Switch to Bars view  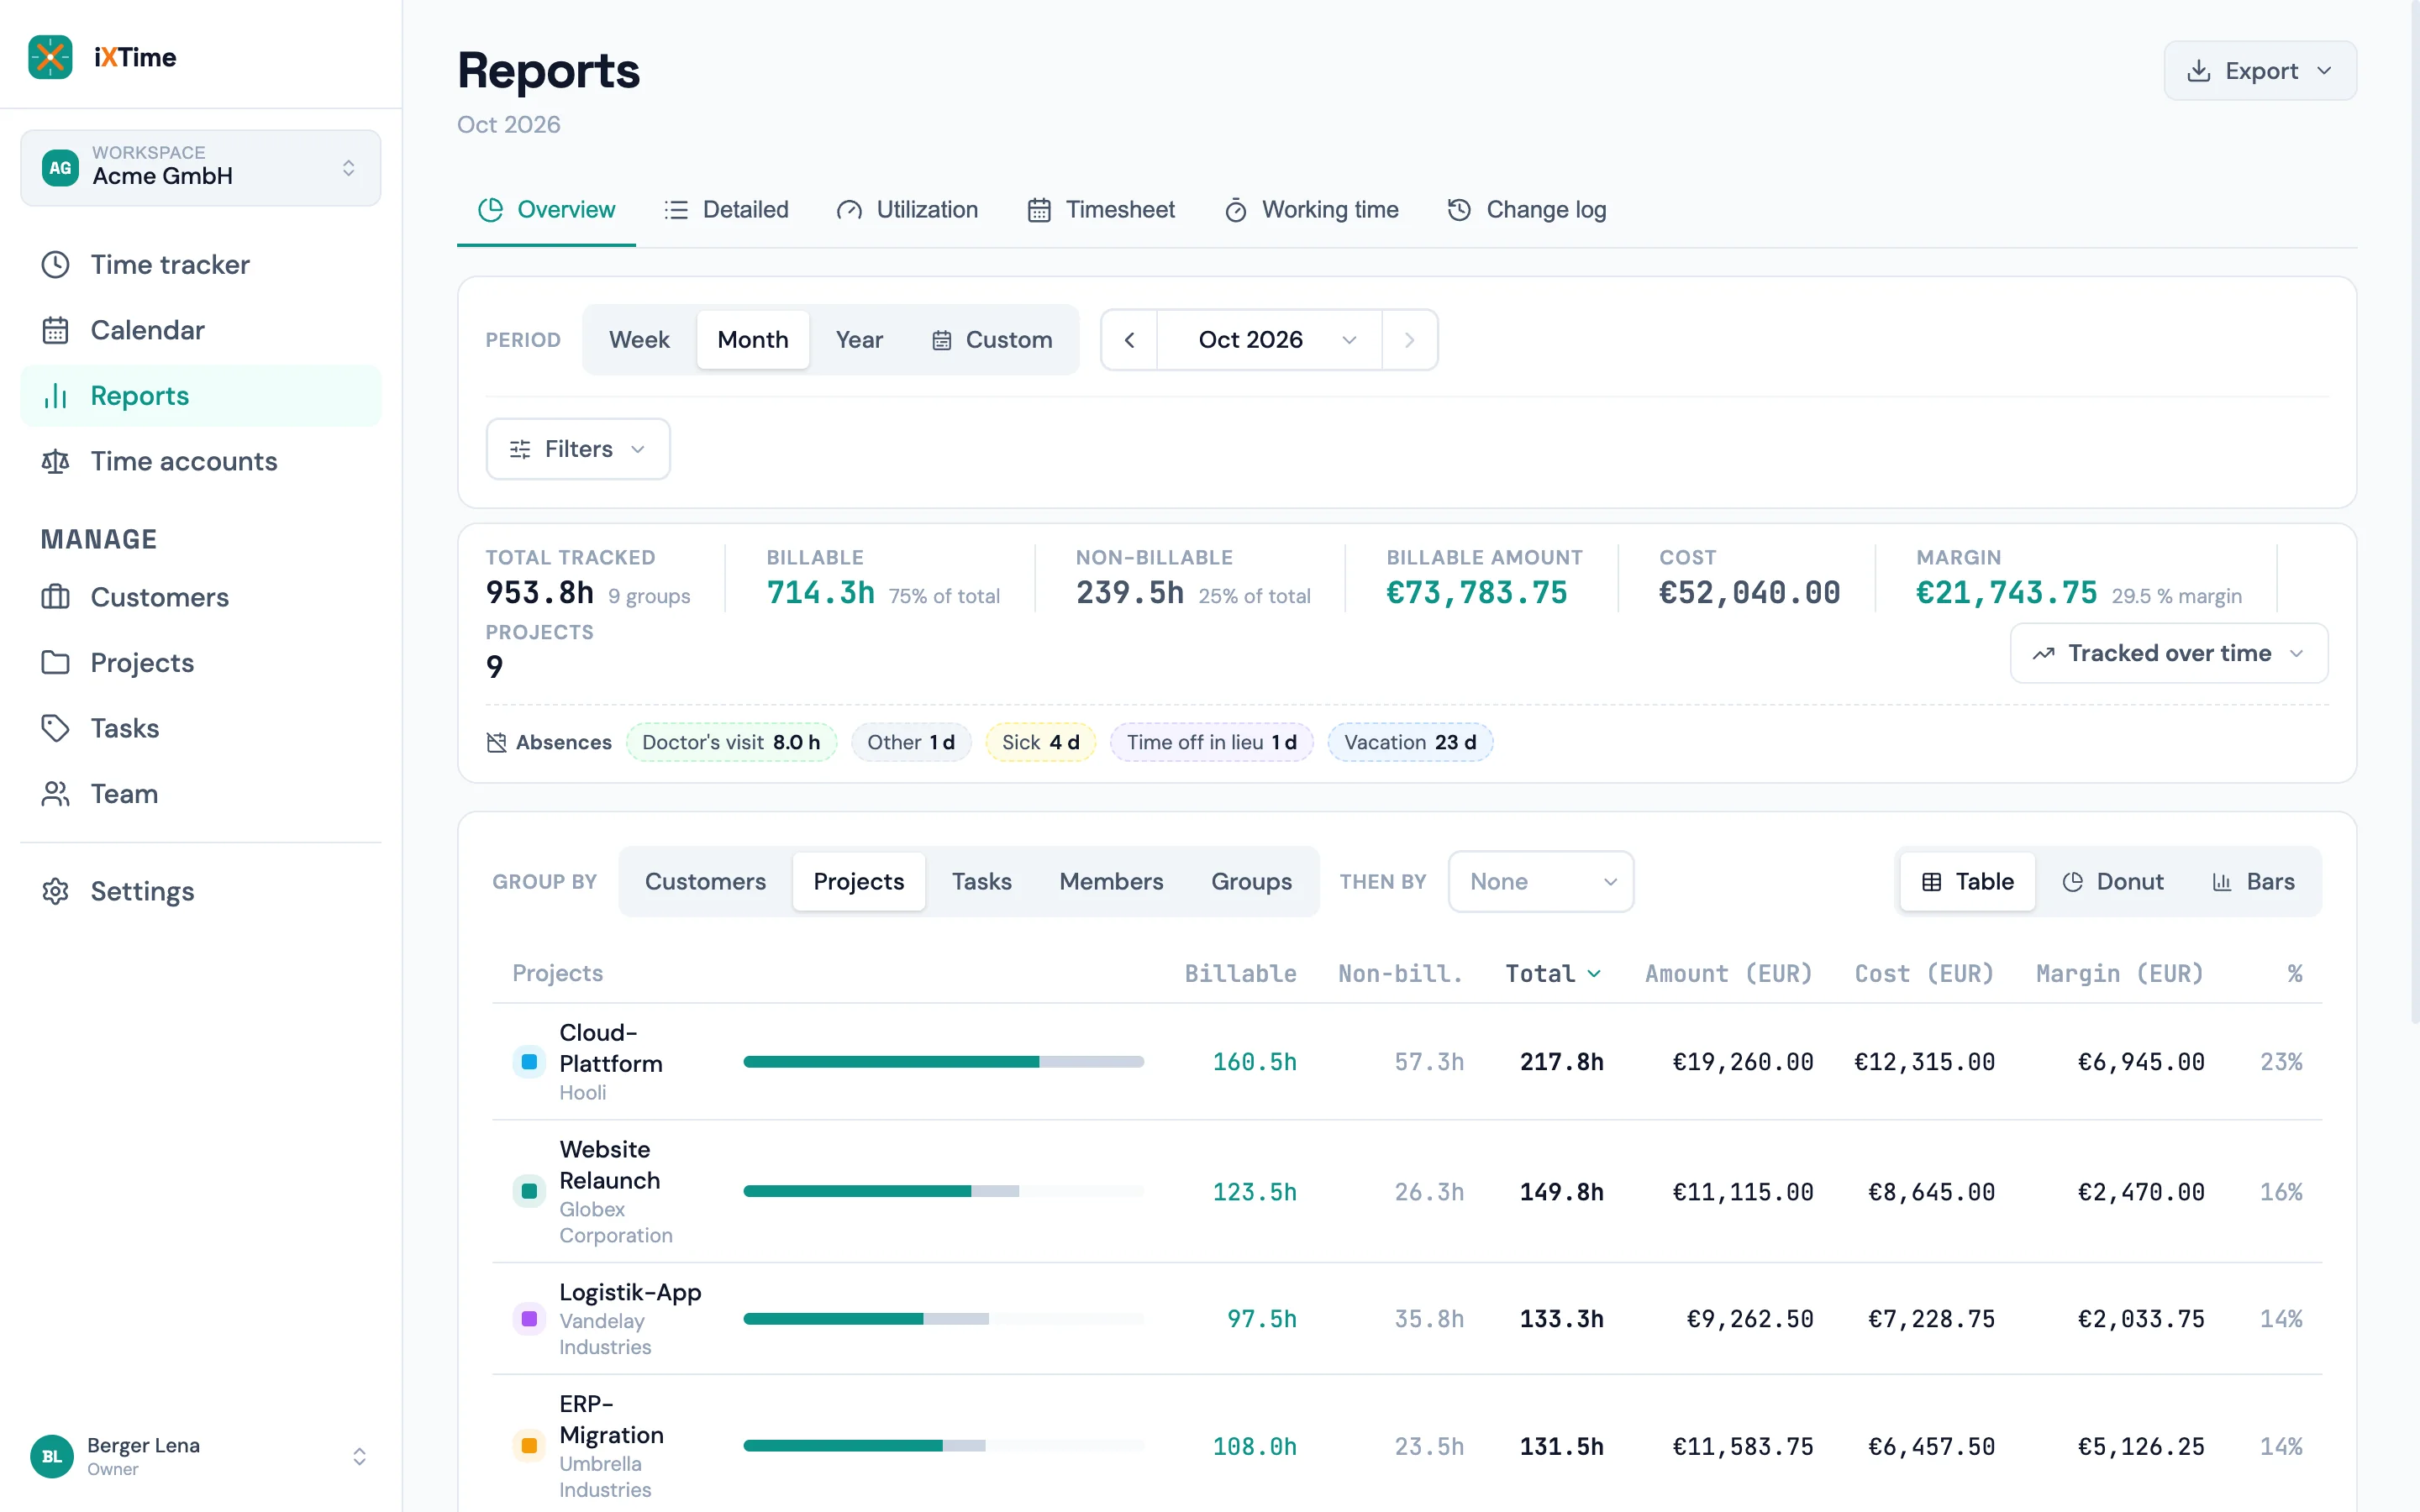pyautogui.click(x=2253, y=882)
